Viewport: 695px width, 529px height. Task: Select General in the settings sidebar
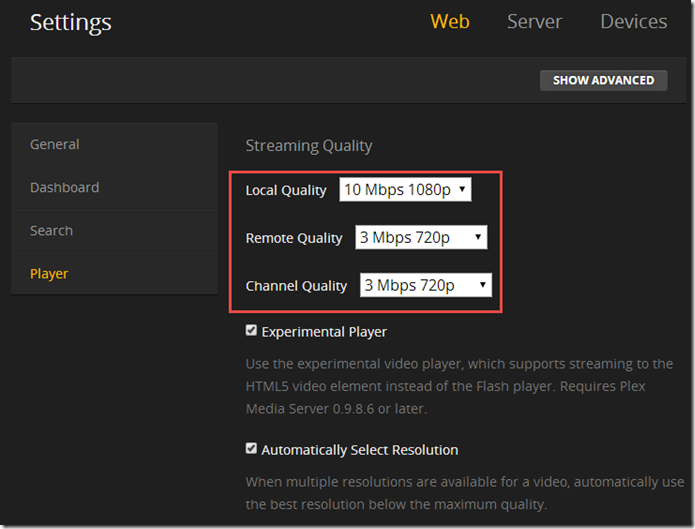(x=55, y=144)
